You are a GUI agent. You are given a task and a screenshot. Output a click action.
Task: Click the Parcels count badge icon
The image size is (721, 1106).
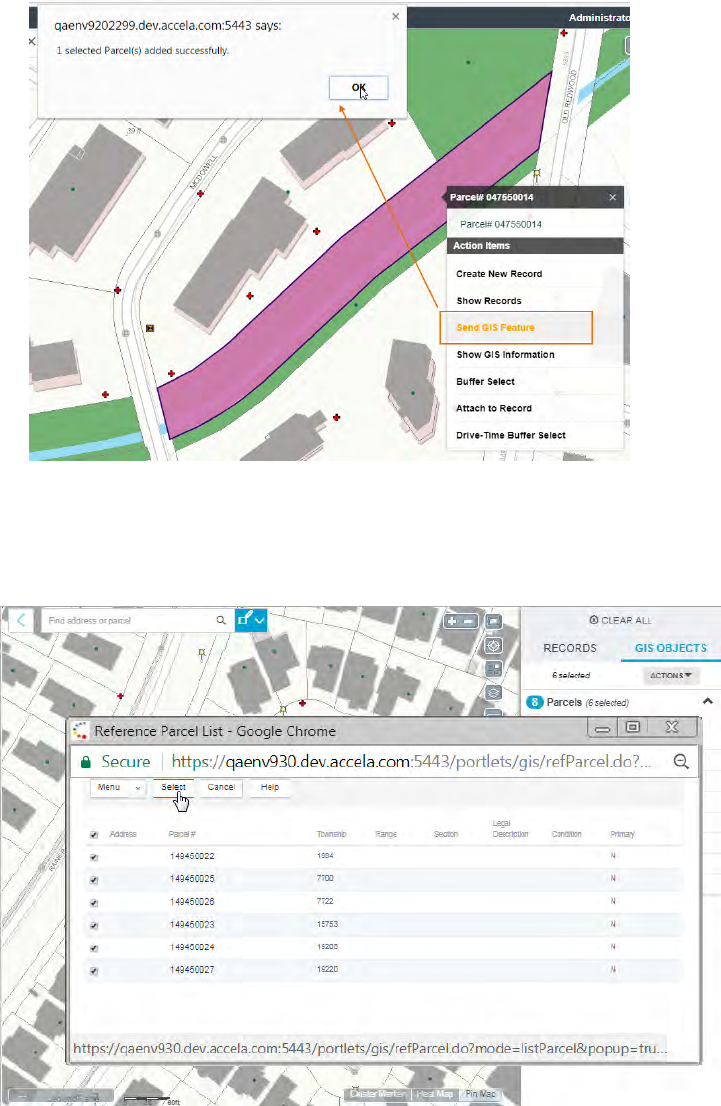535,703
